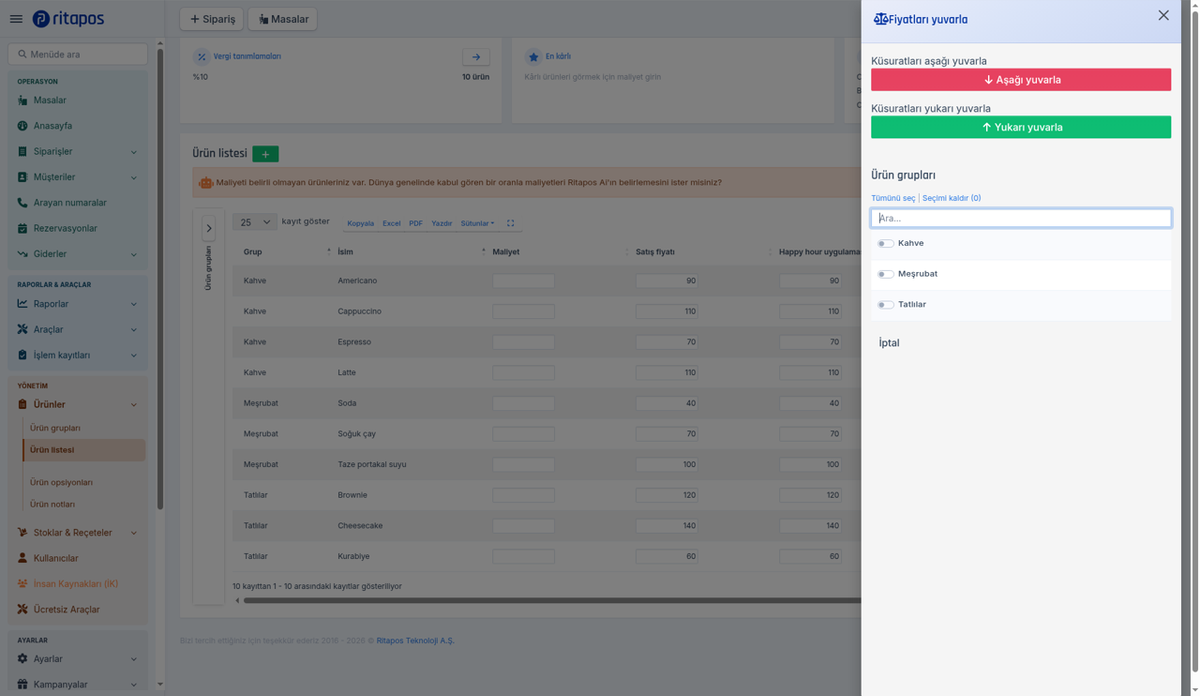Click İptal in the rounding panel
The height and width of the screenshot is (696, 1200).
pos(889,343)
